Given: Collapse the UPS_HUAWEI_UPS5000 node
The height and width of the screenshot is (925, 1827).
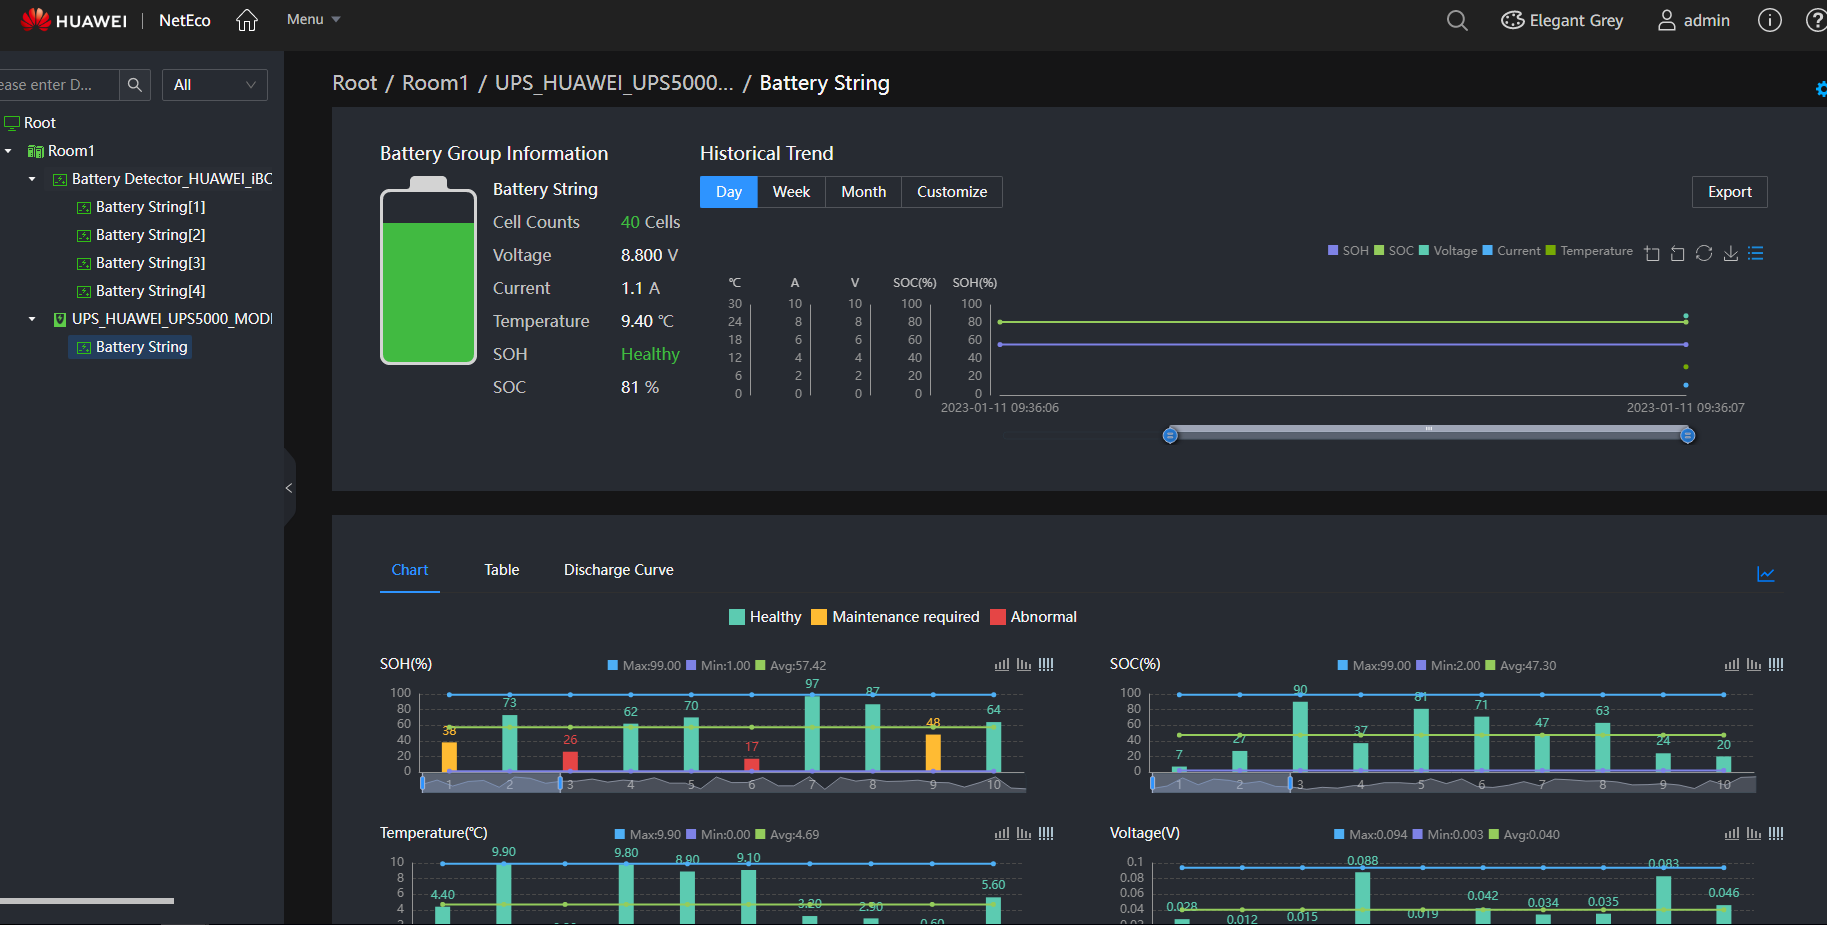Looking at the screenshot, I should point(31,318).
